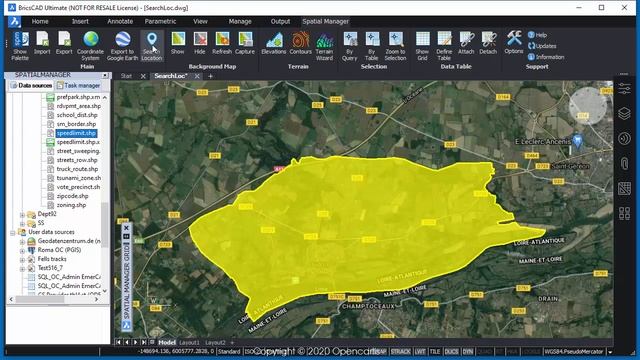Click the Attach data table icon
Image resolution: width=640 pixels, height=360 pixels.
click(x=466, y=40)
